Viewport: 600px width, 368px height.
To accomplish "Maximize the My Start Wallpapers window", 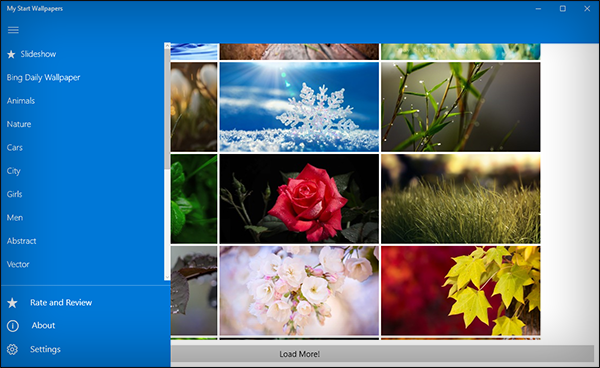I will 562,8.
